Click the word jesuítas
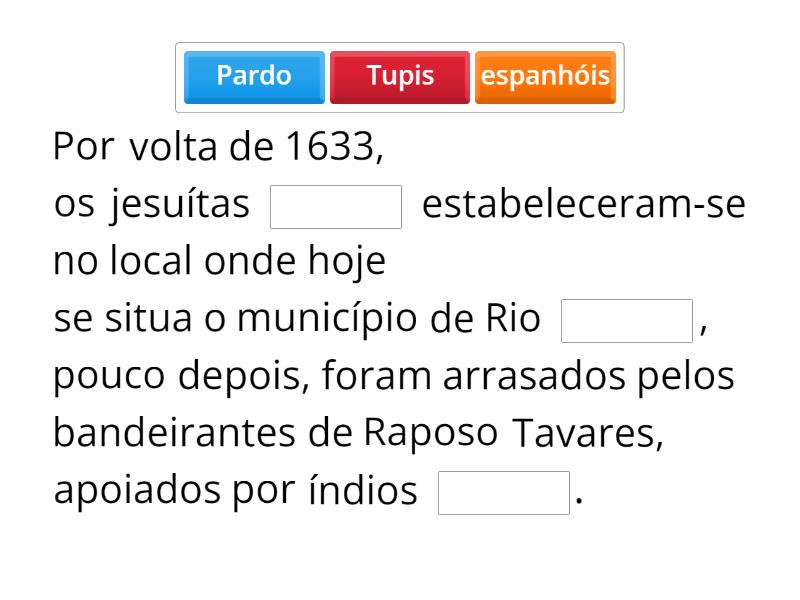The image size is (800, 600). point(180,205)
